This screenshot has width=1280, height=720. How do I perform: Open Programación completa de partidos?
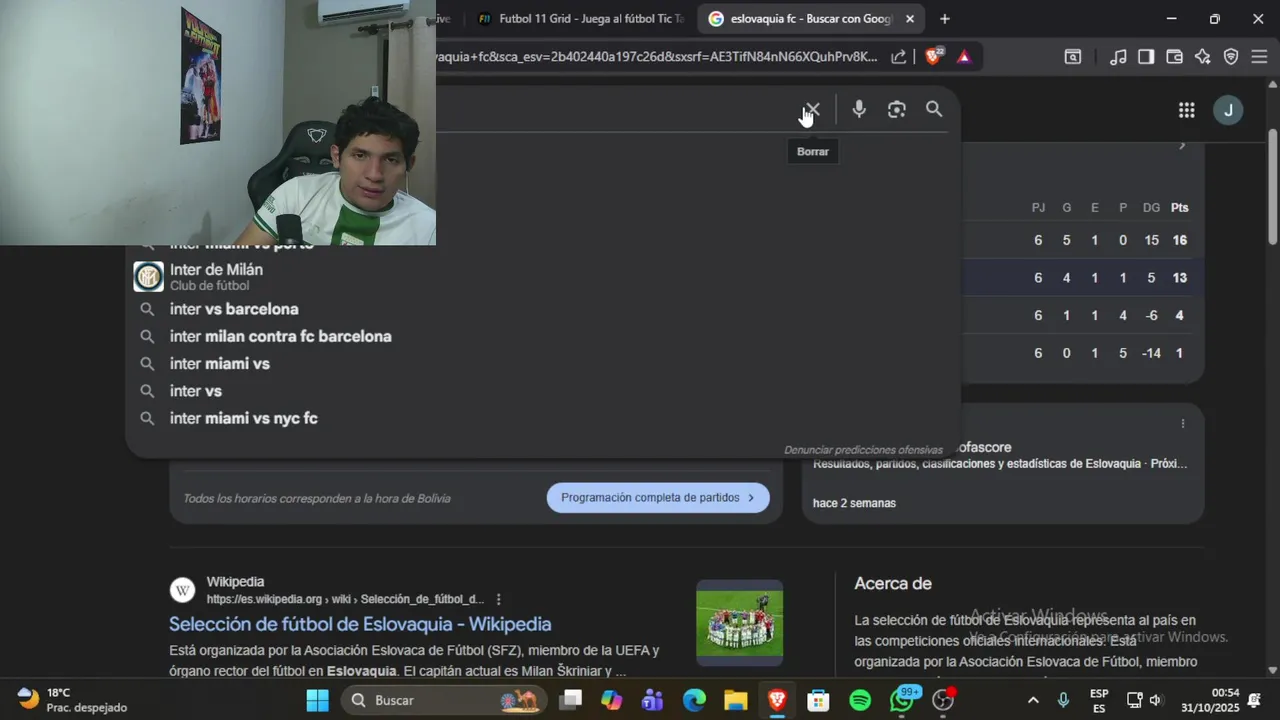pyautogui.click(x=658, y=497)
